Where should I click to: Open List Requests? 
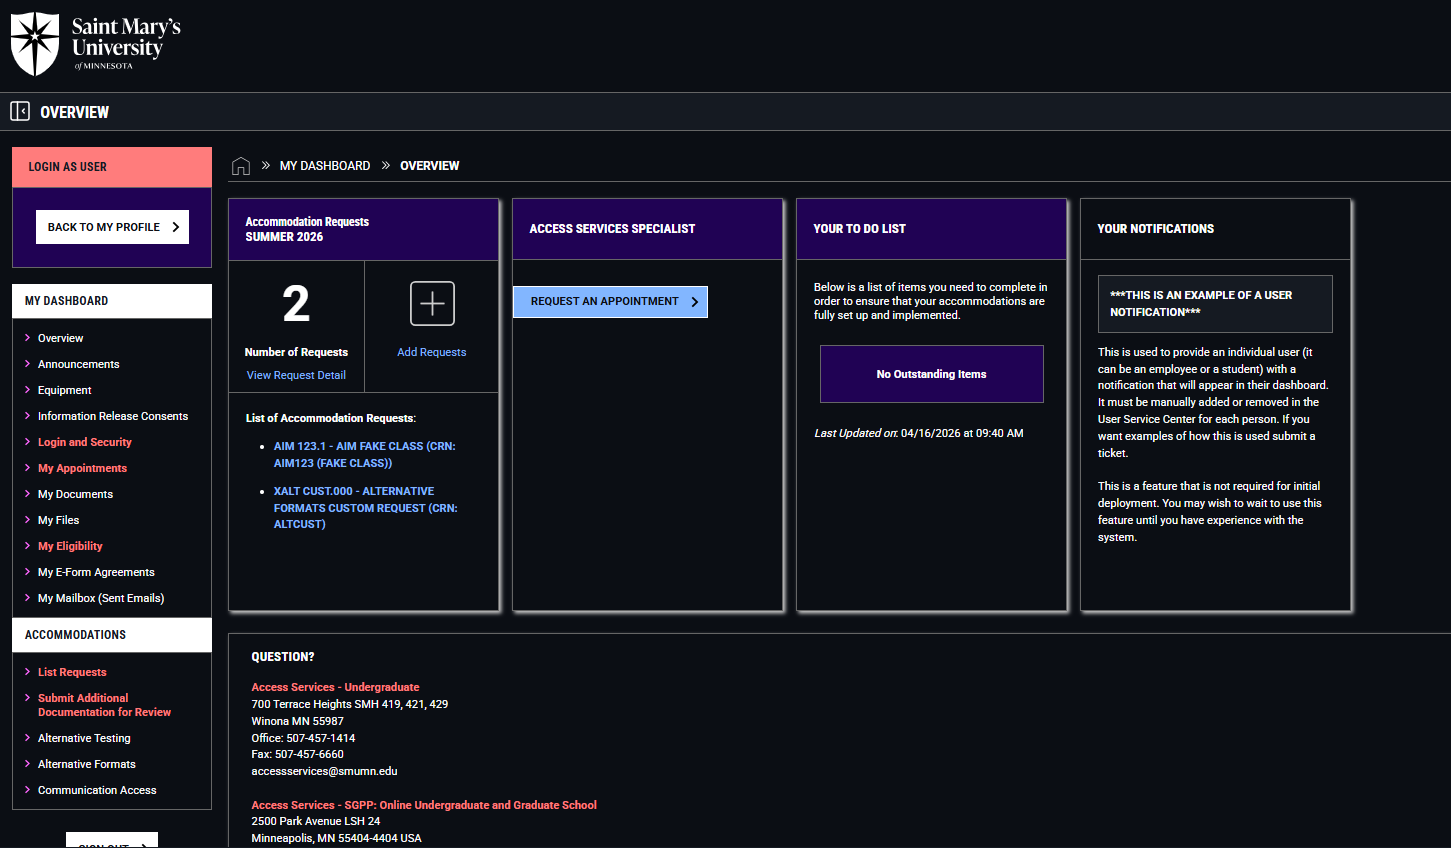point(72,672)
